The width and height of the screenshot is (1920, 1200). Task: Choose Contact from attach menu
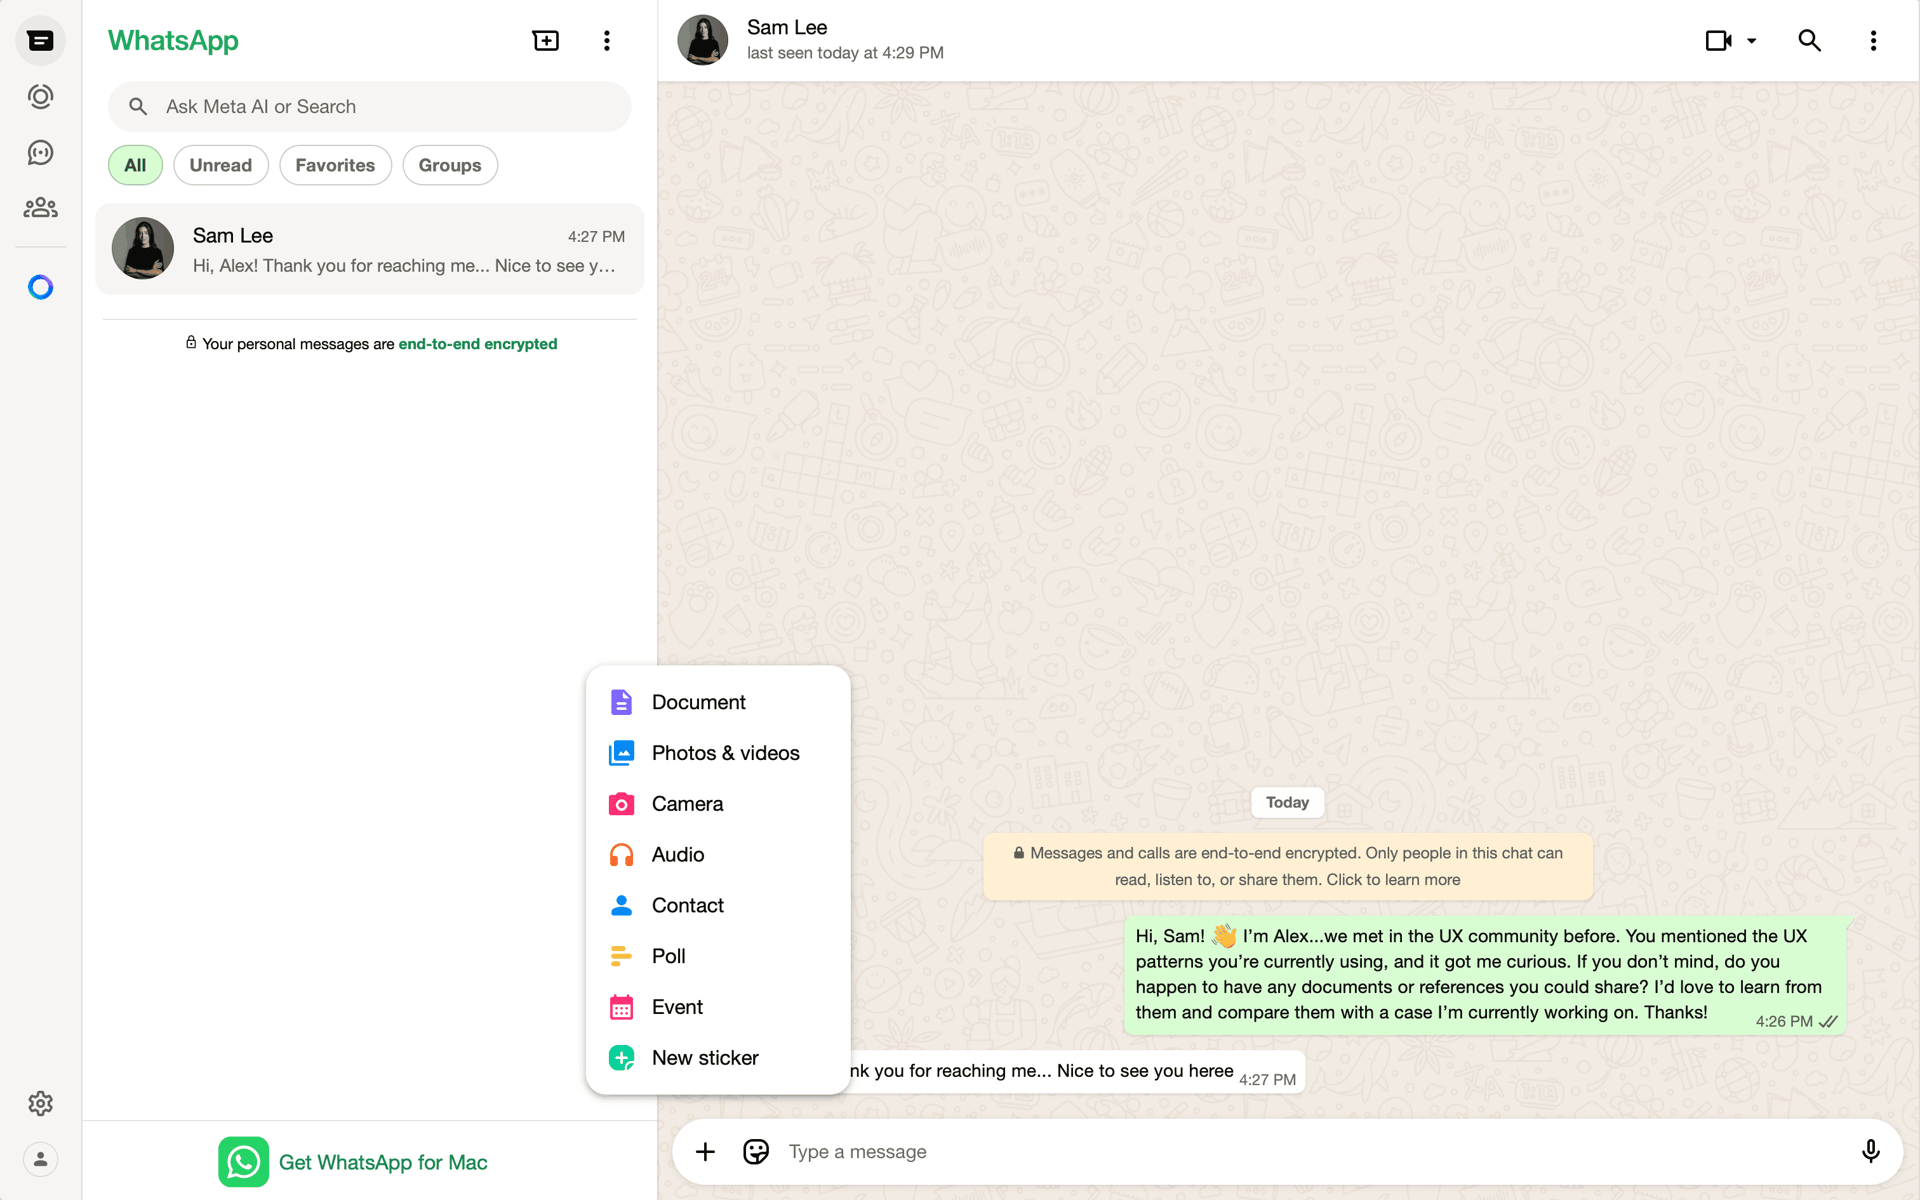click(x=718, y=905)
